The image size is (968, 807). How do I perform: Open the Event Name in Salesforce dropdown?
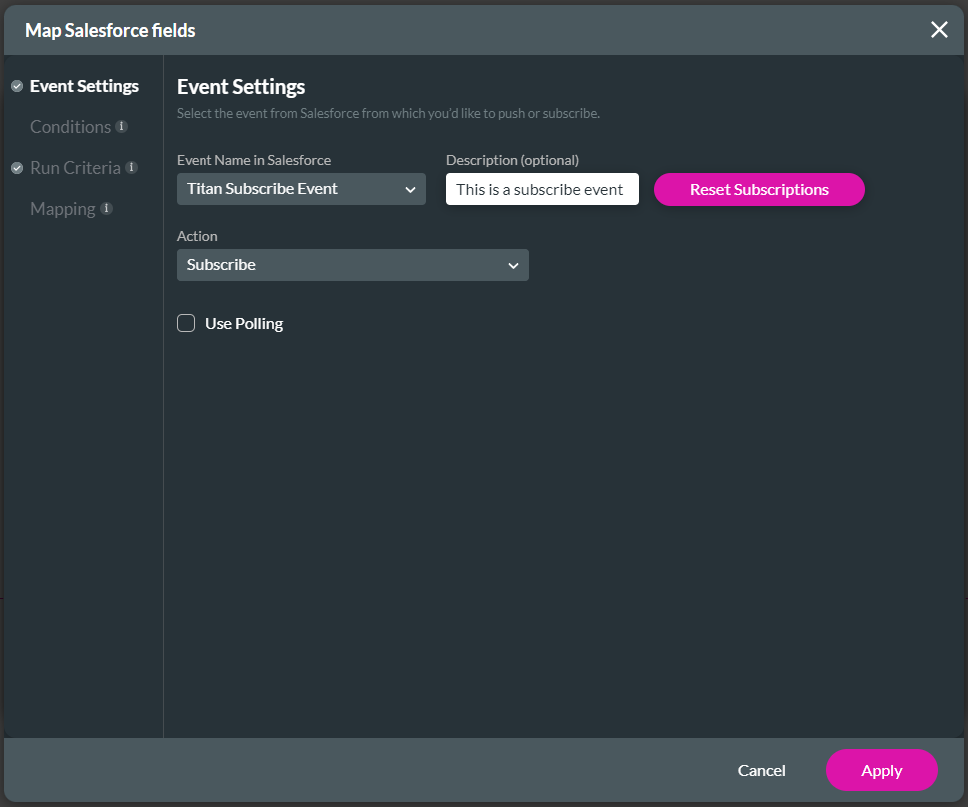click(300, 189)
